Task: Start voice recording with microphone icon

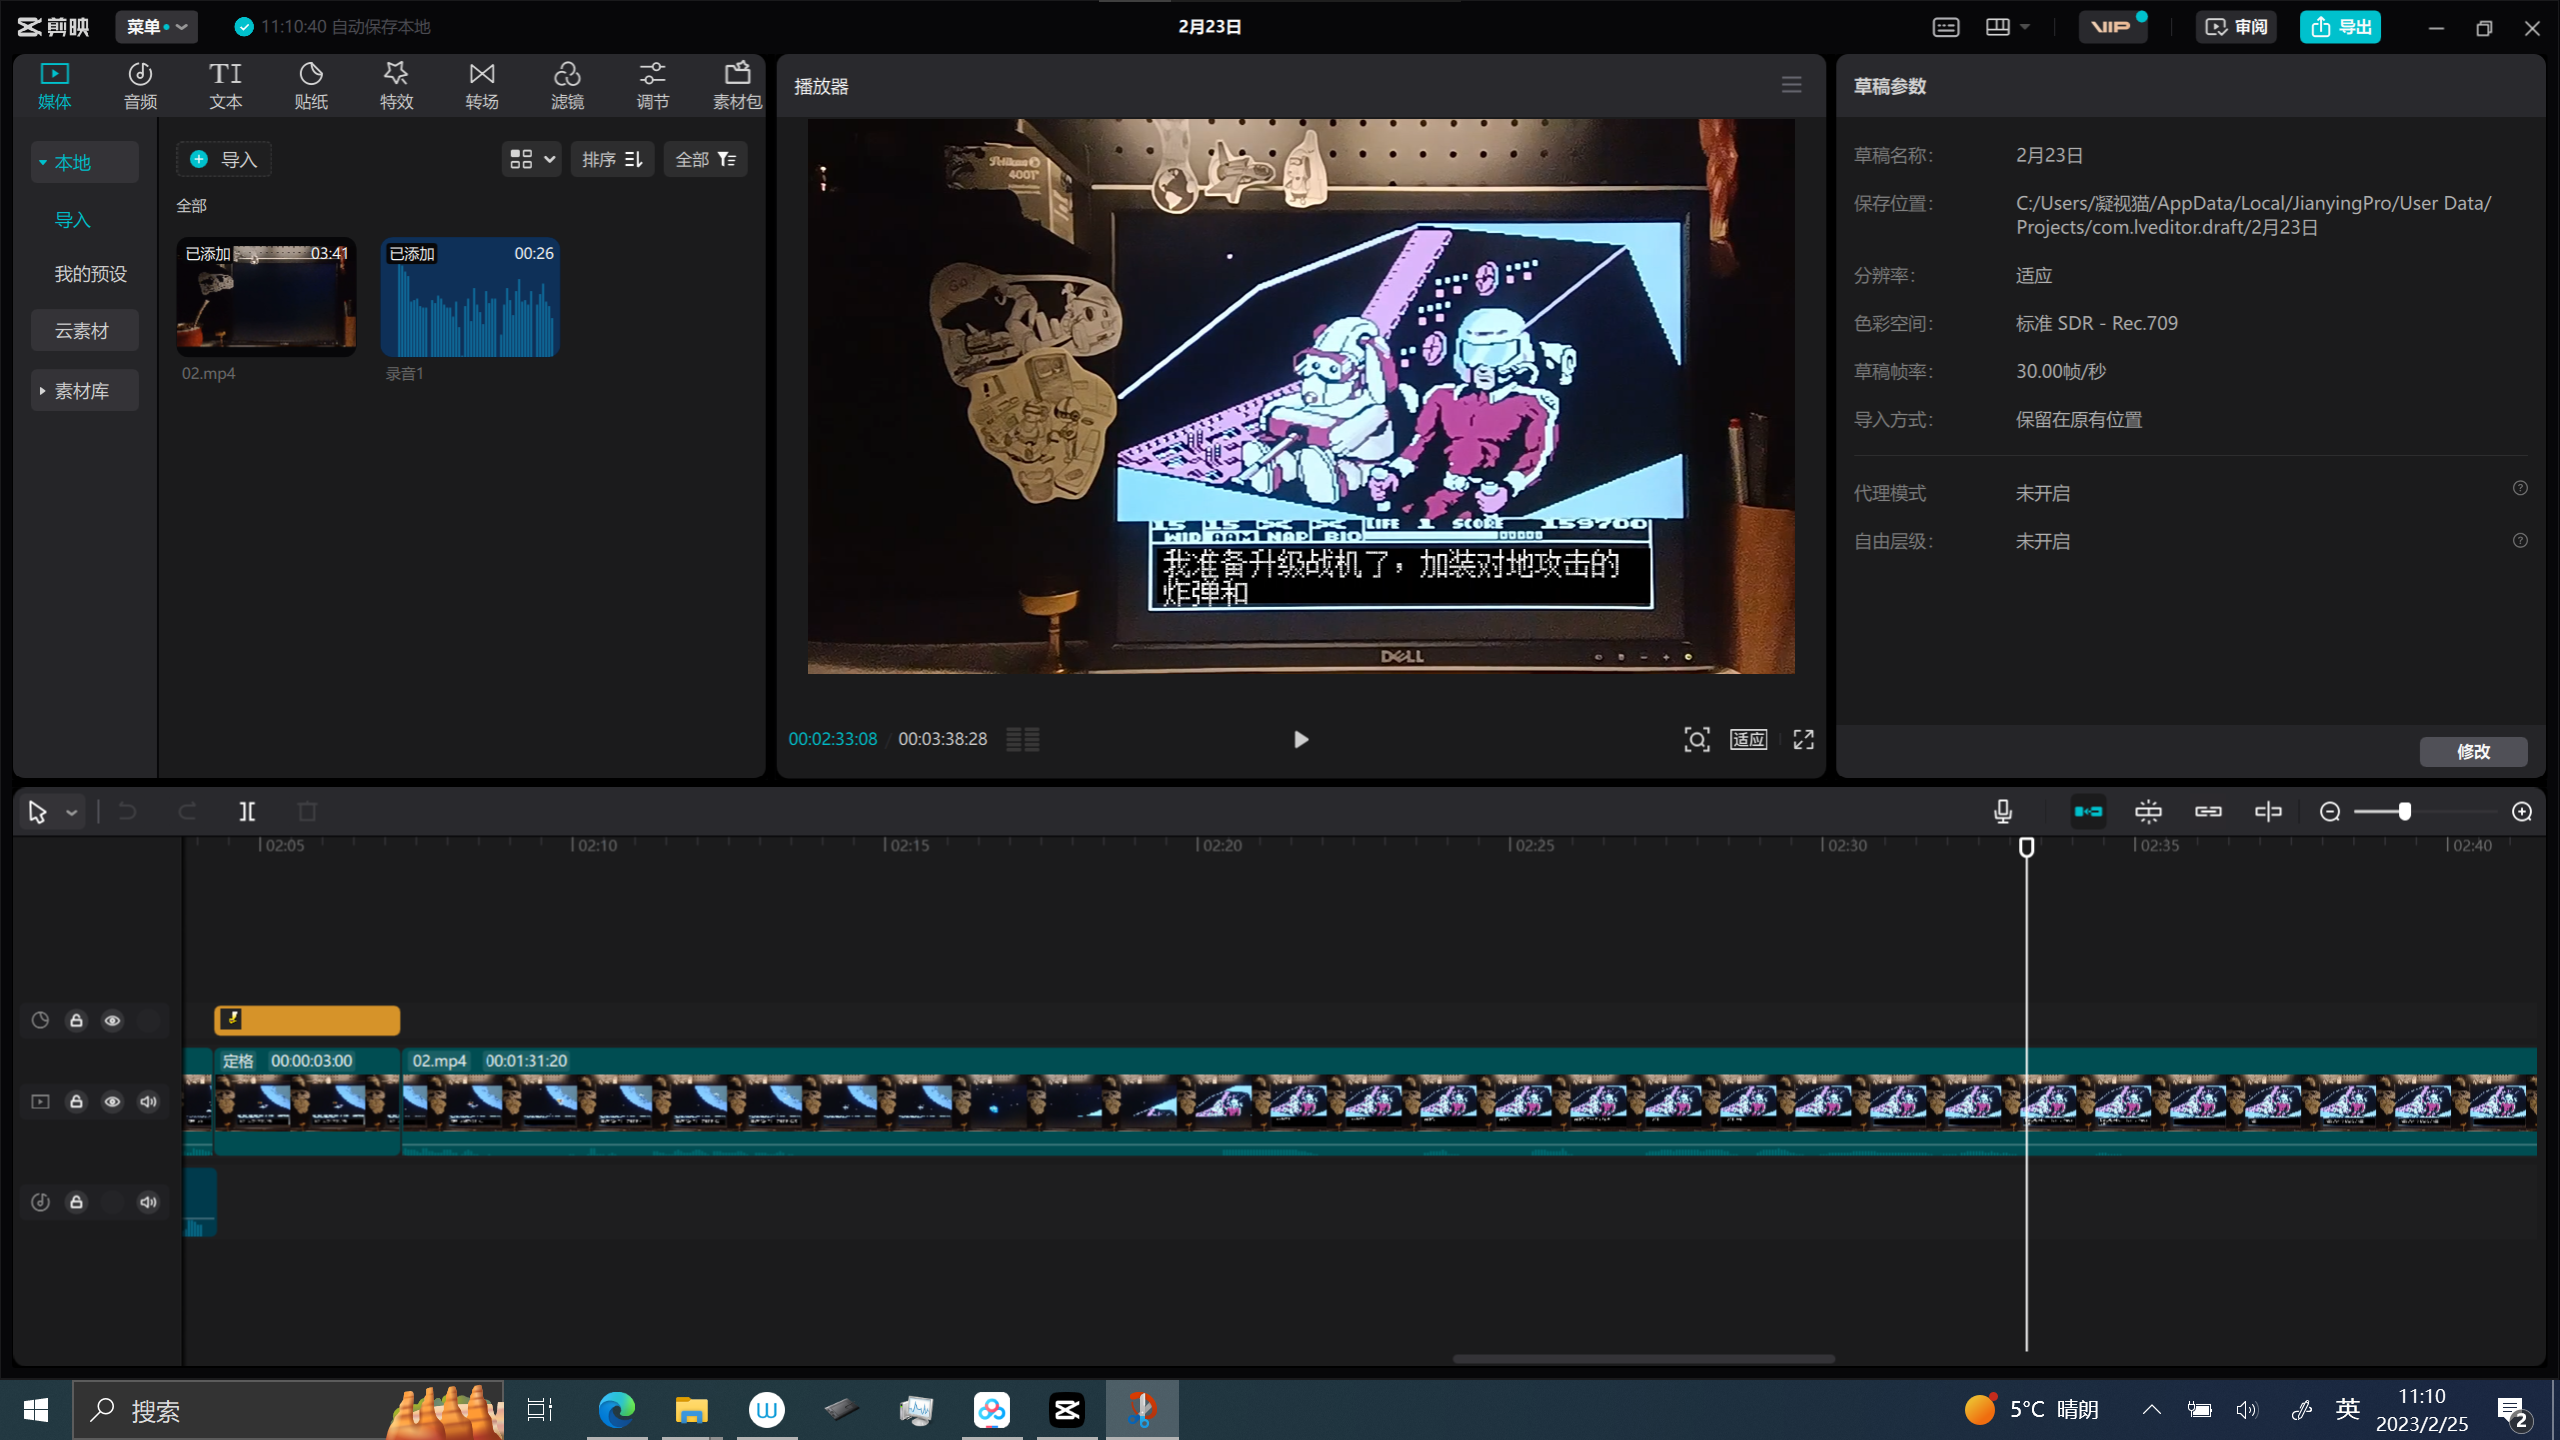Action: [x=2003, y=812]
